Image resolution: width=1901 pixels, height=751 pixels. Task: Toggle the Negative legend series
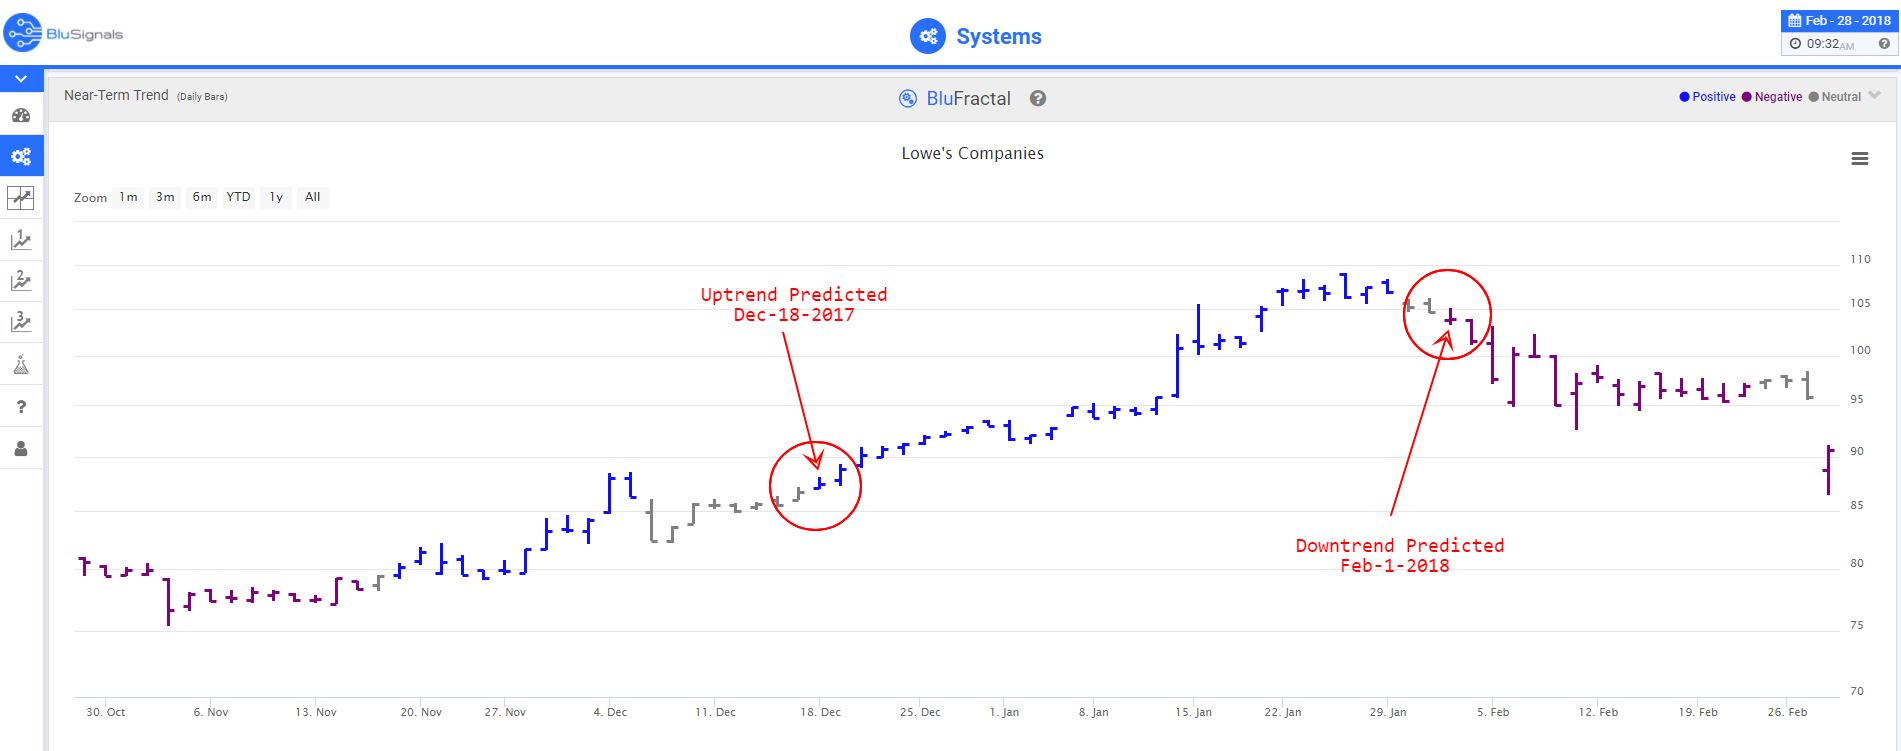[x=1772, y=97]
